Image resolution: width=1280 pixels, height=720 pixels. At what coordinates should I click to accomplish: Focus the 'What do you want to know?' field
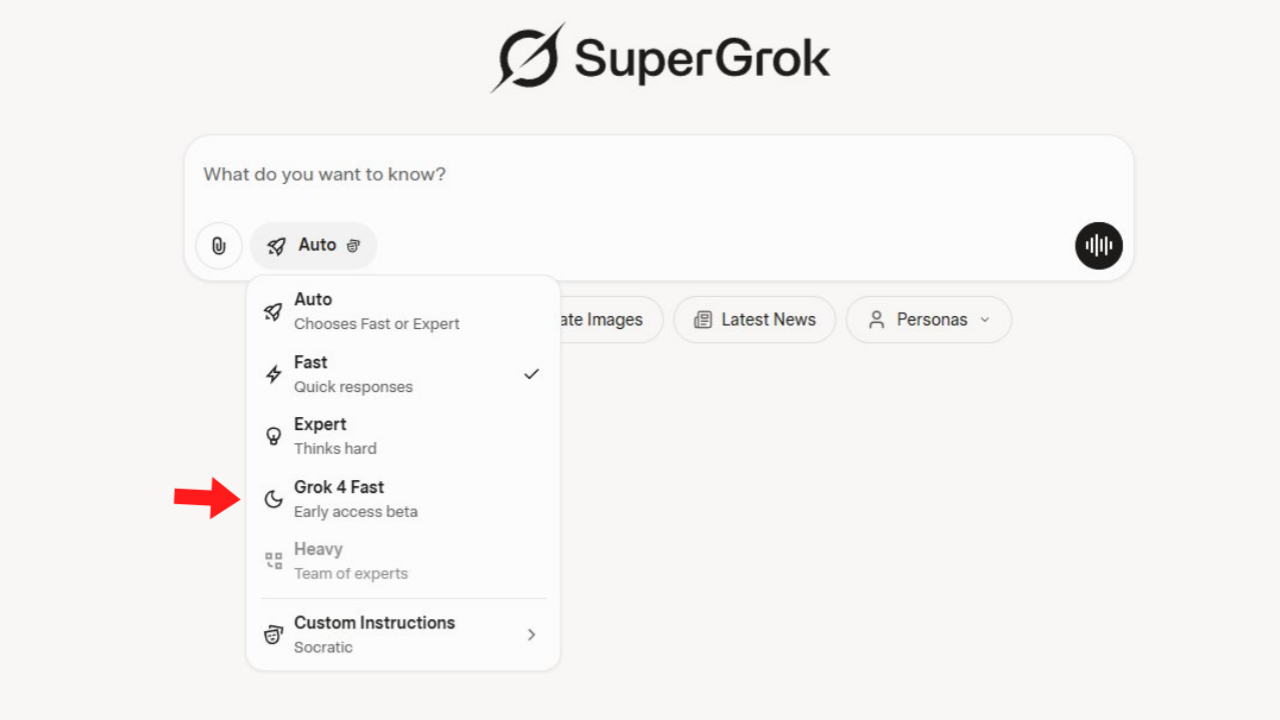658,175
